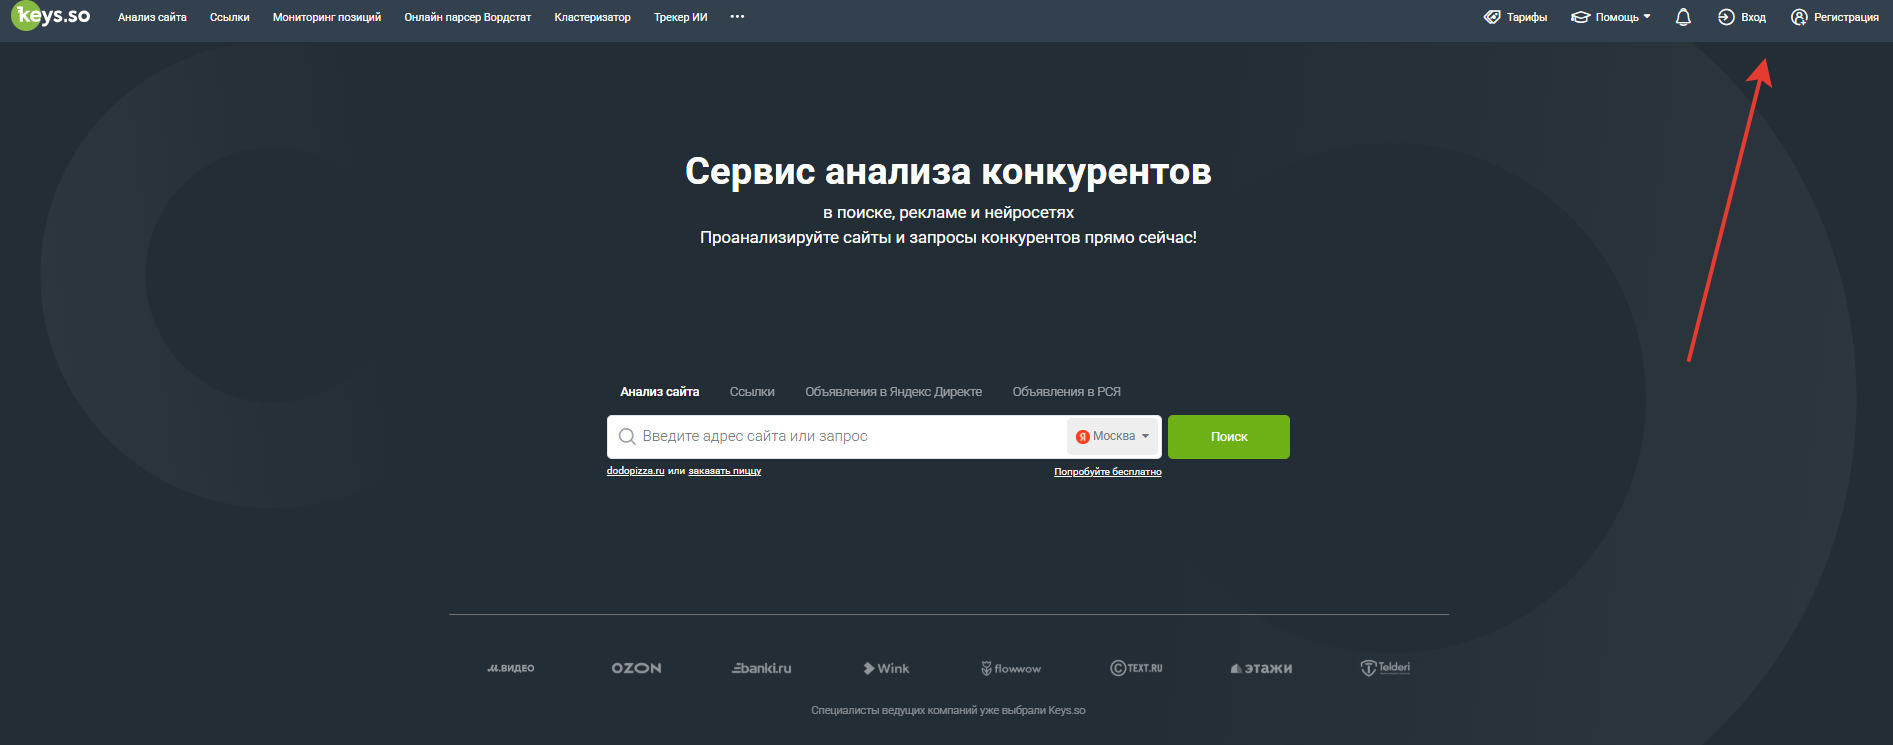Click the login arrow icon

tap(1726, 17)
